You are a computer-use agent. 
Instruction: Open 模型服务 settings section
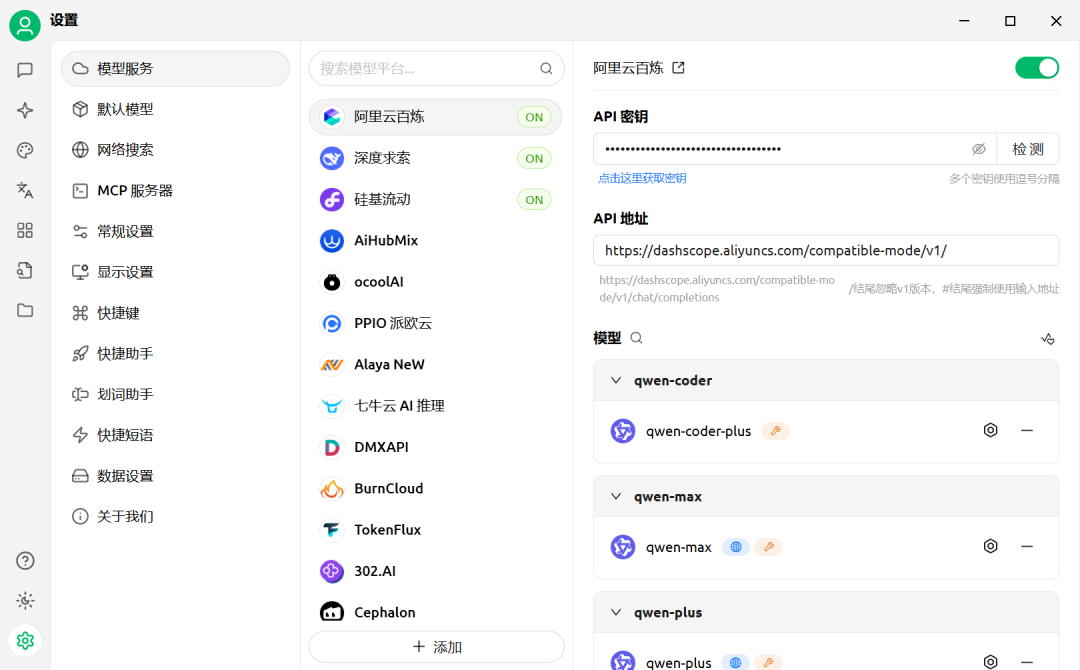(175, 68)
